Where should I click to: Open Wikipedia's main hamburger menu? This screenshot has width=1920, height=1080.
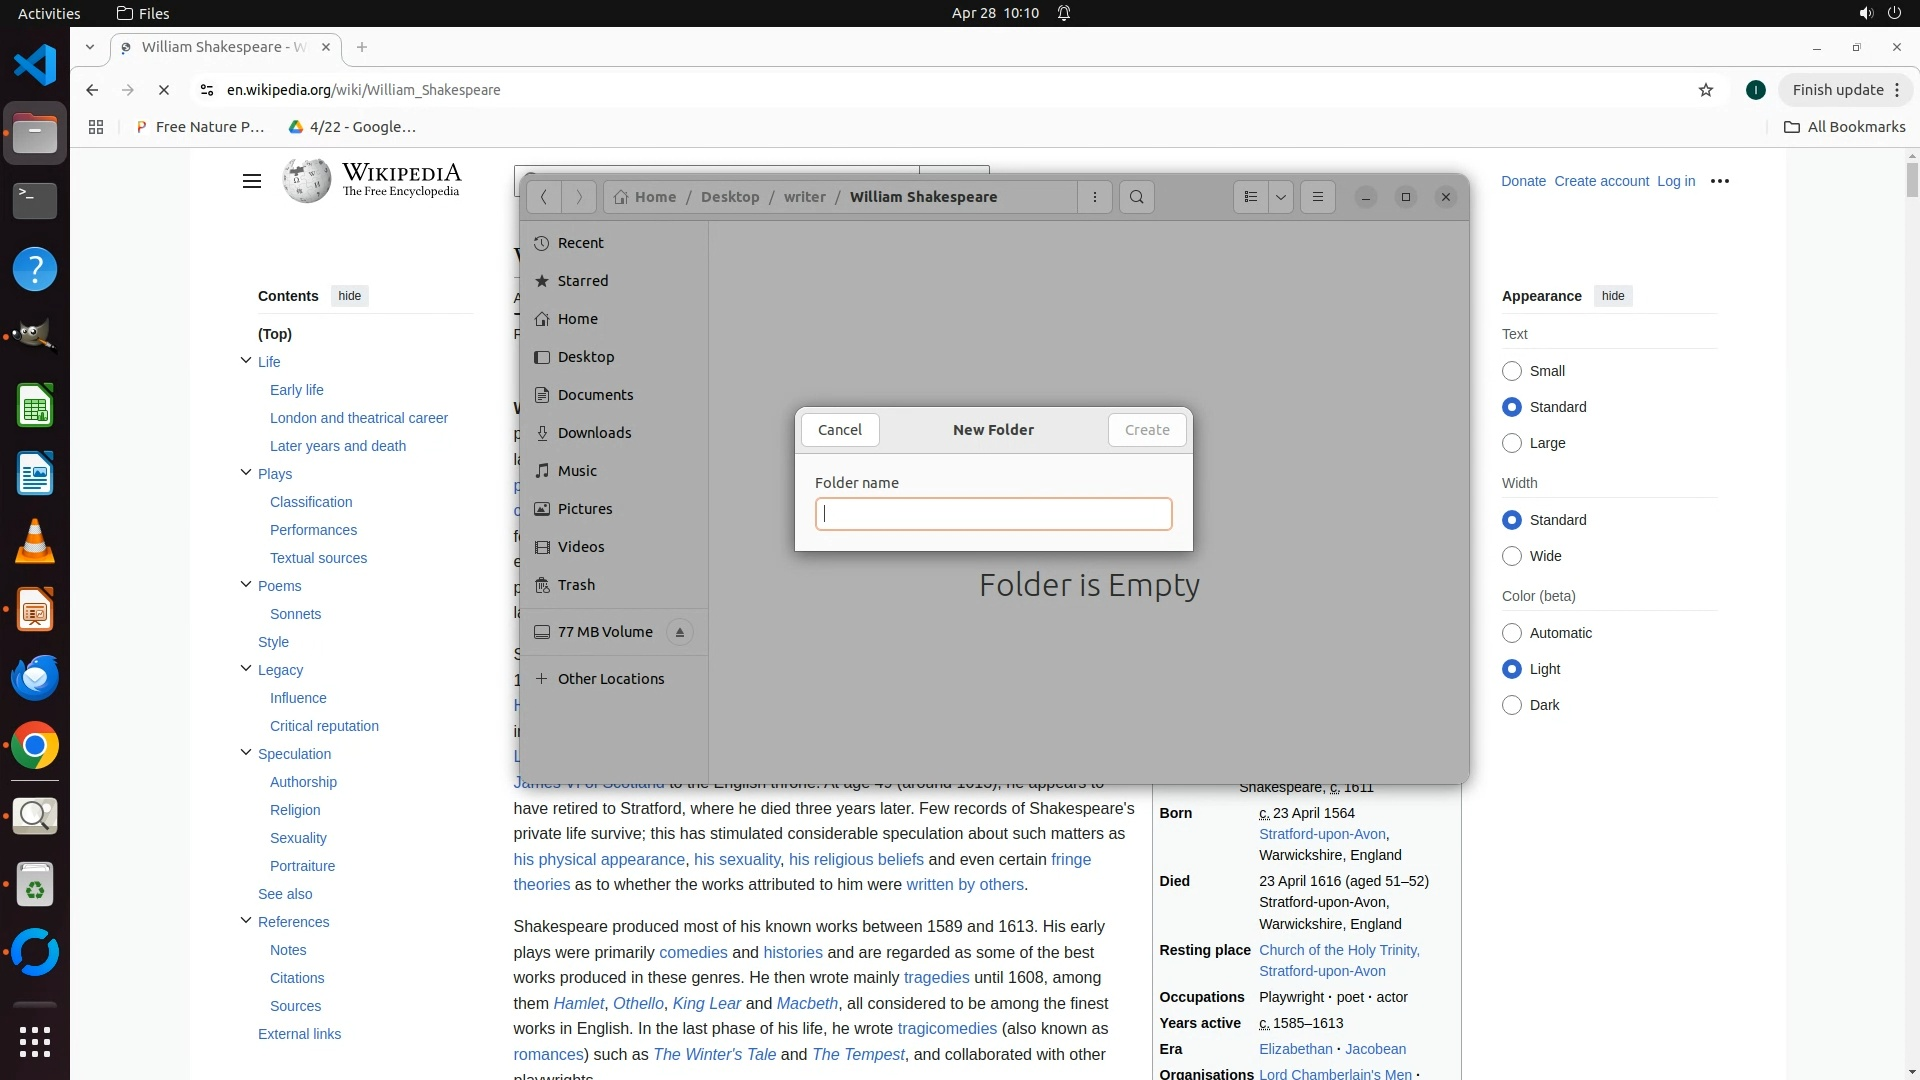click(x=252, y=181)
